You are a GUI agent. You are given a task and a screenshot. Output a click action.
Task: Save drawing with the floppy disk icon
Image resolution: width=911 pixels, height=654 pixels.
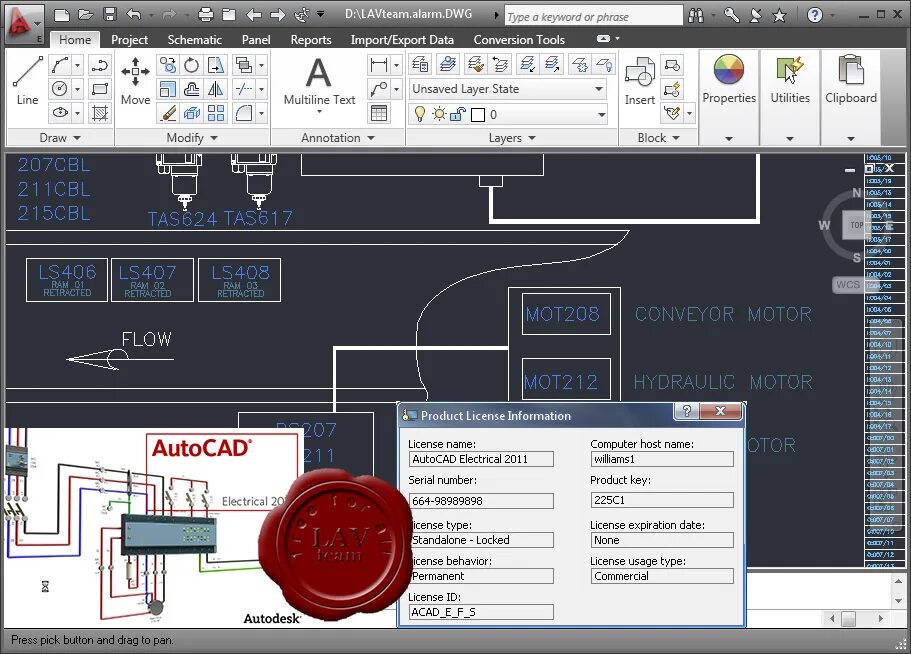[x=110, y=15]
